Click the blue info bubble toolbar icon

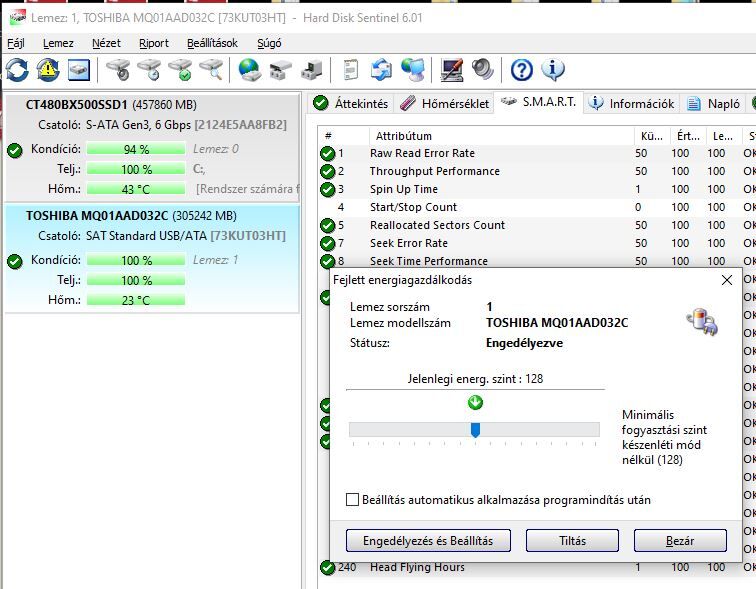(x=553, y=70)
